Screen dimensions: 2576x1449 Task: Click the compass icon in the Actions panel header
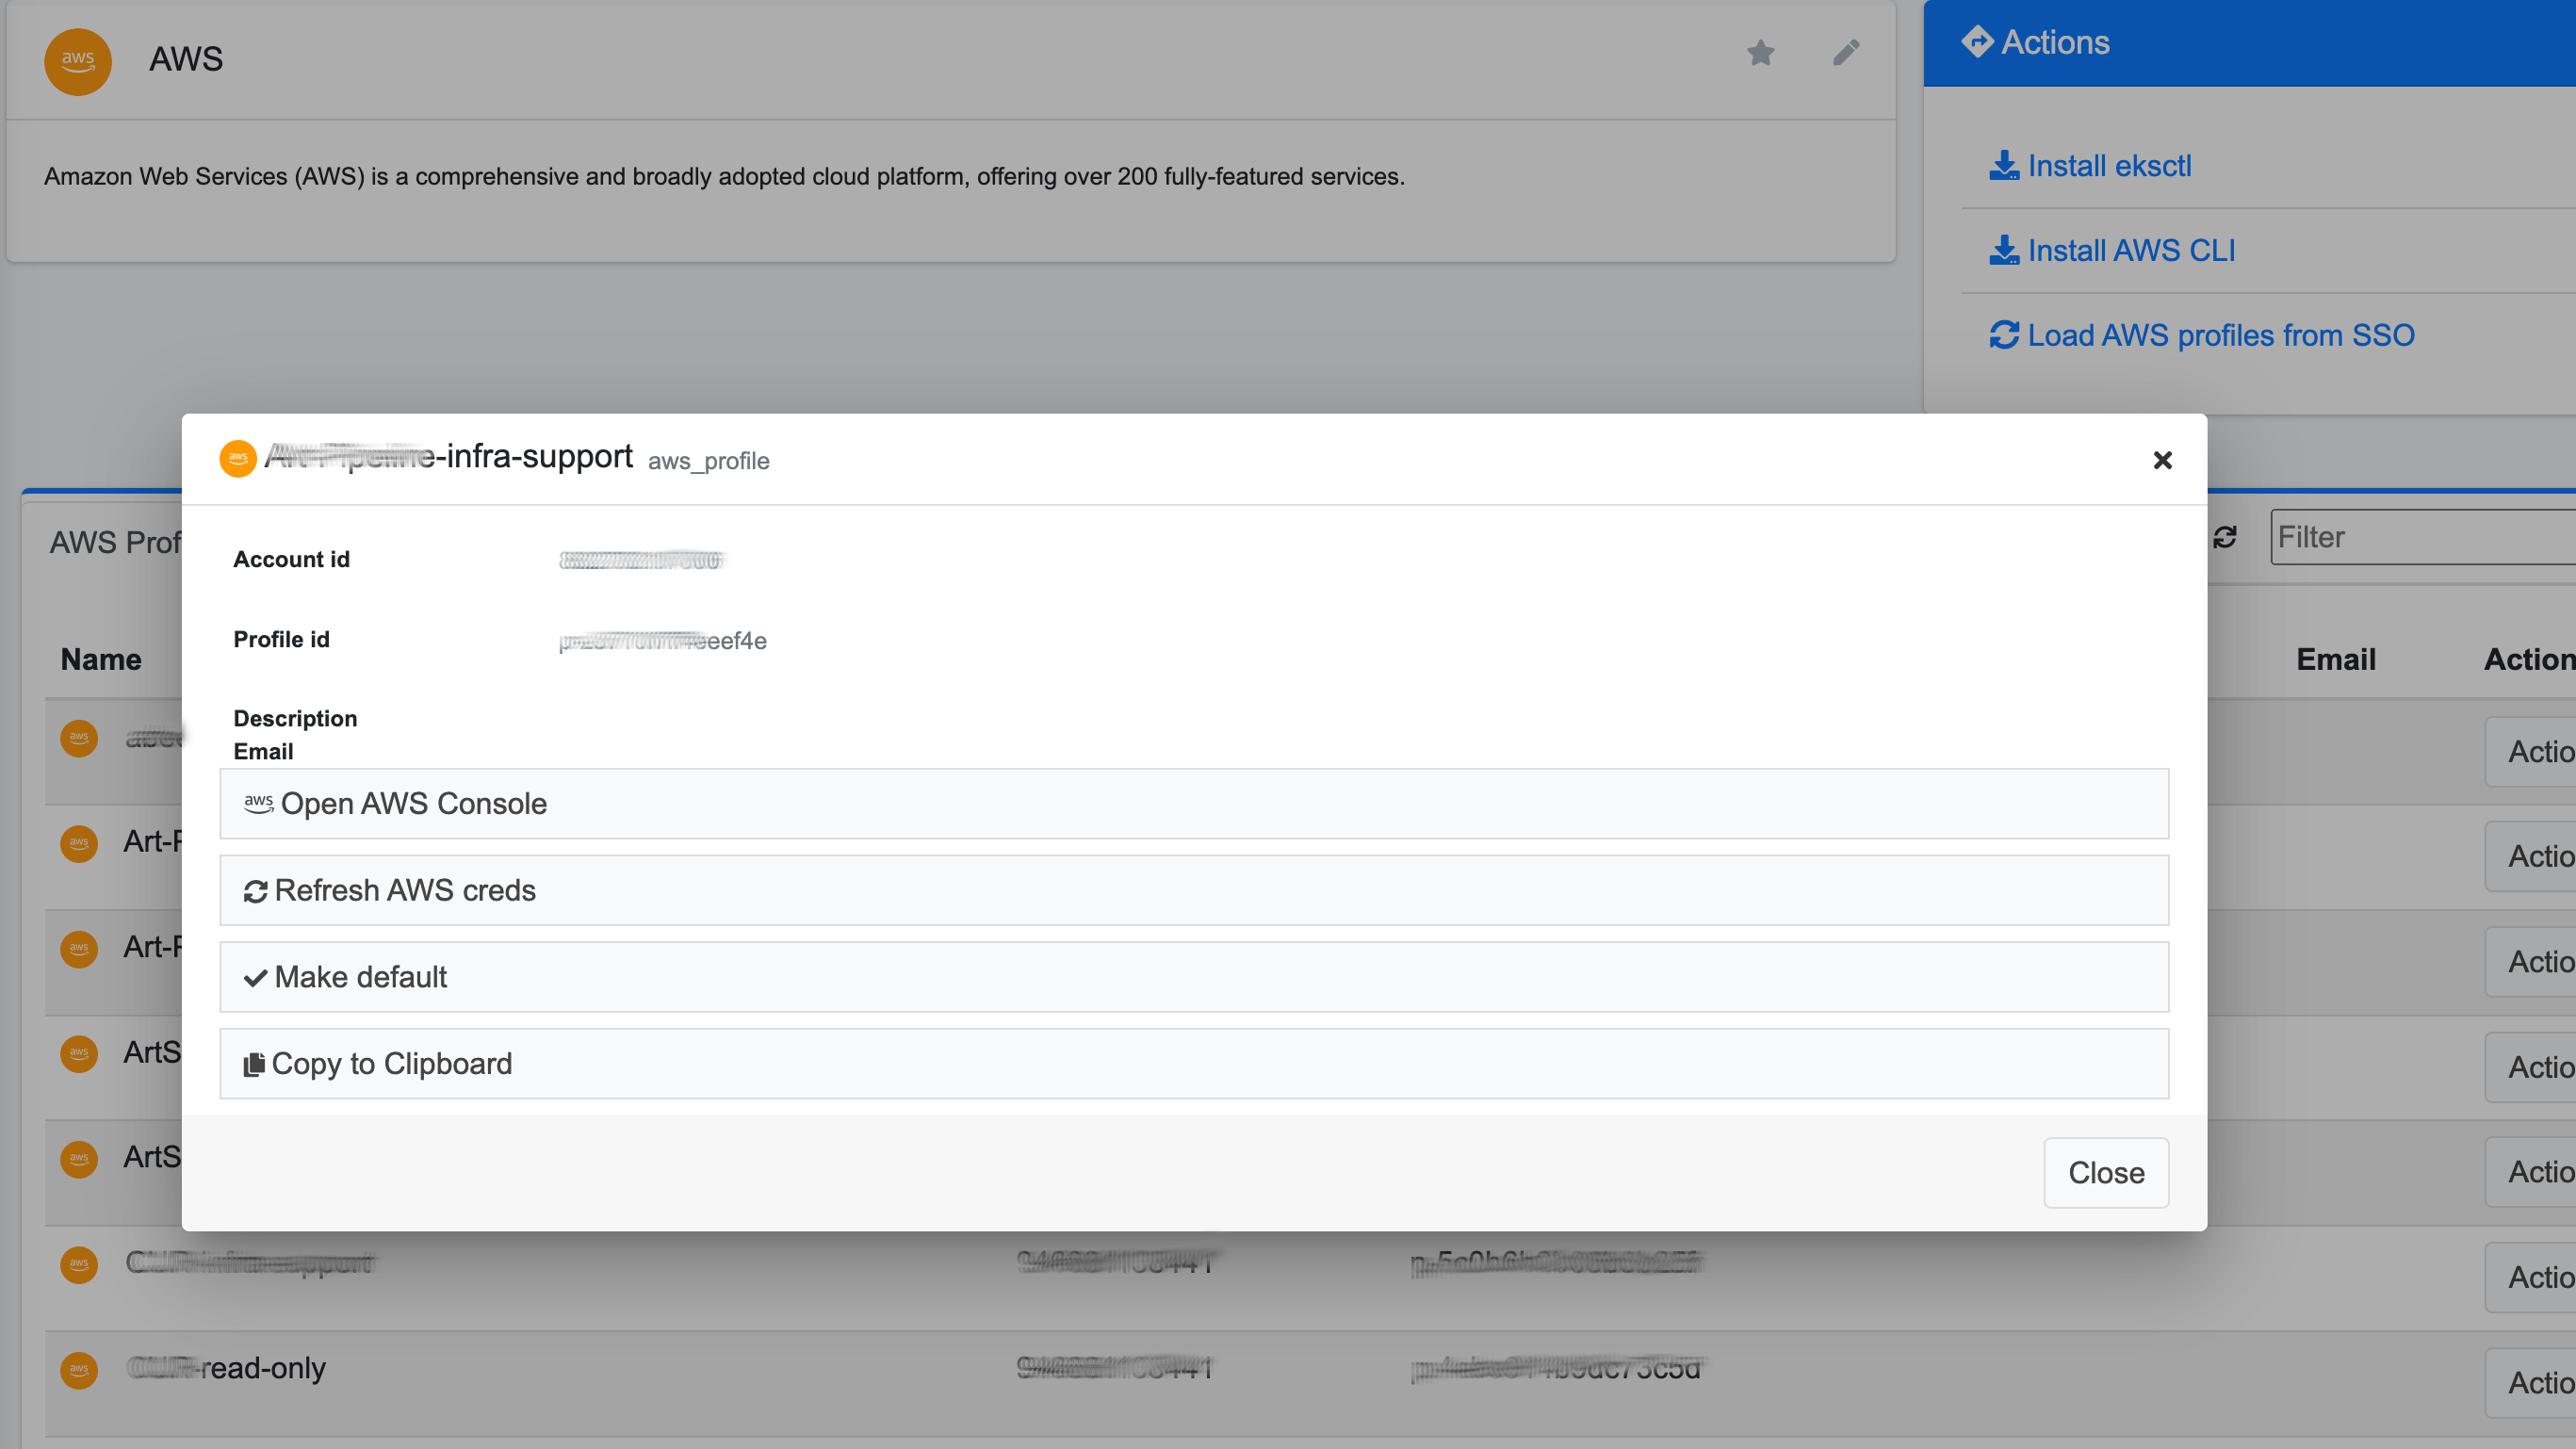1978,41
